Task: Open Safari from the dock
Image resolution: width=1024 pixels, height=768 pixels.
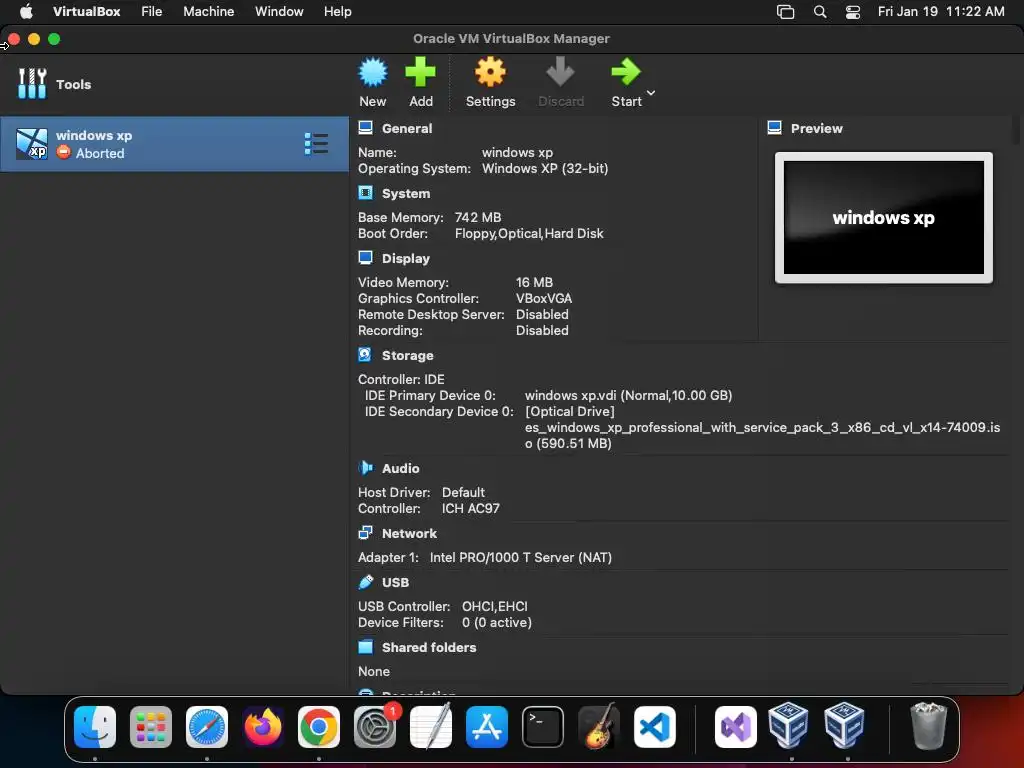Action: [x=207, y=727]
